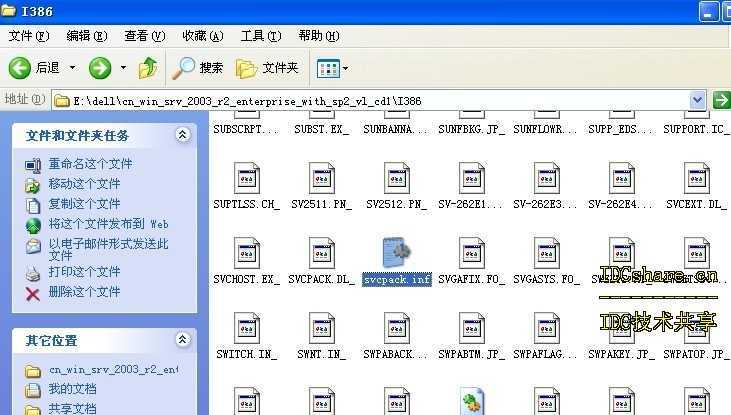Expand the address bar dropdown list
Viewport: 731px width, 415px height.
coord(697,100)
